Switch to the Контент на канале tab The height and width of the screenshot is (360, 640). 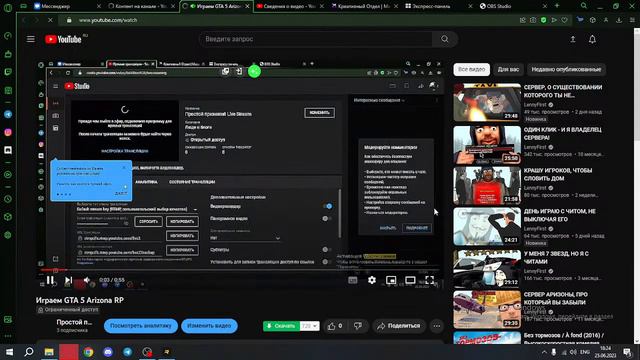pos(140,6)
